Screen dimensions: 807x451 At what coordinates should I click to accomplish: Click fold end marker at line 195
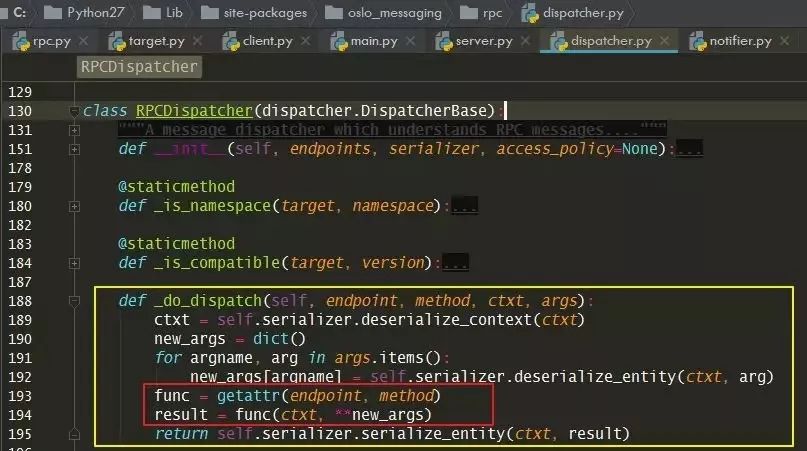click(74, 434)
